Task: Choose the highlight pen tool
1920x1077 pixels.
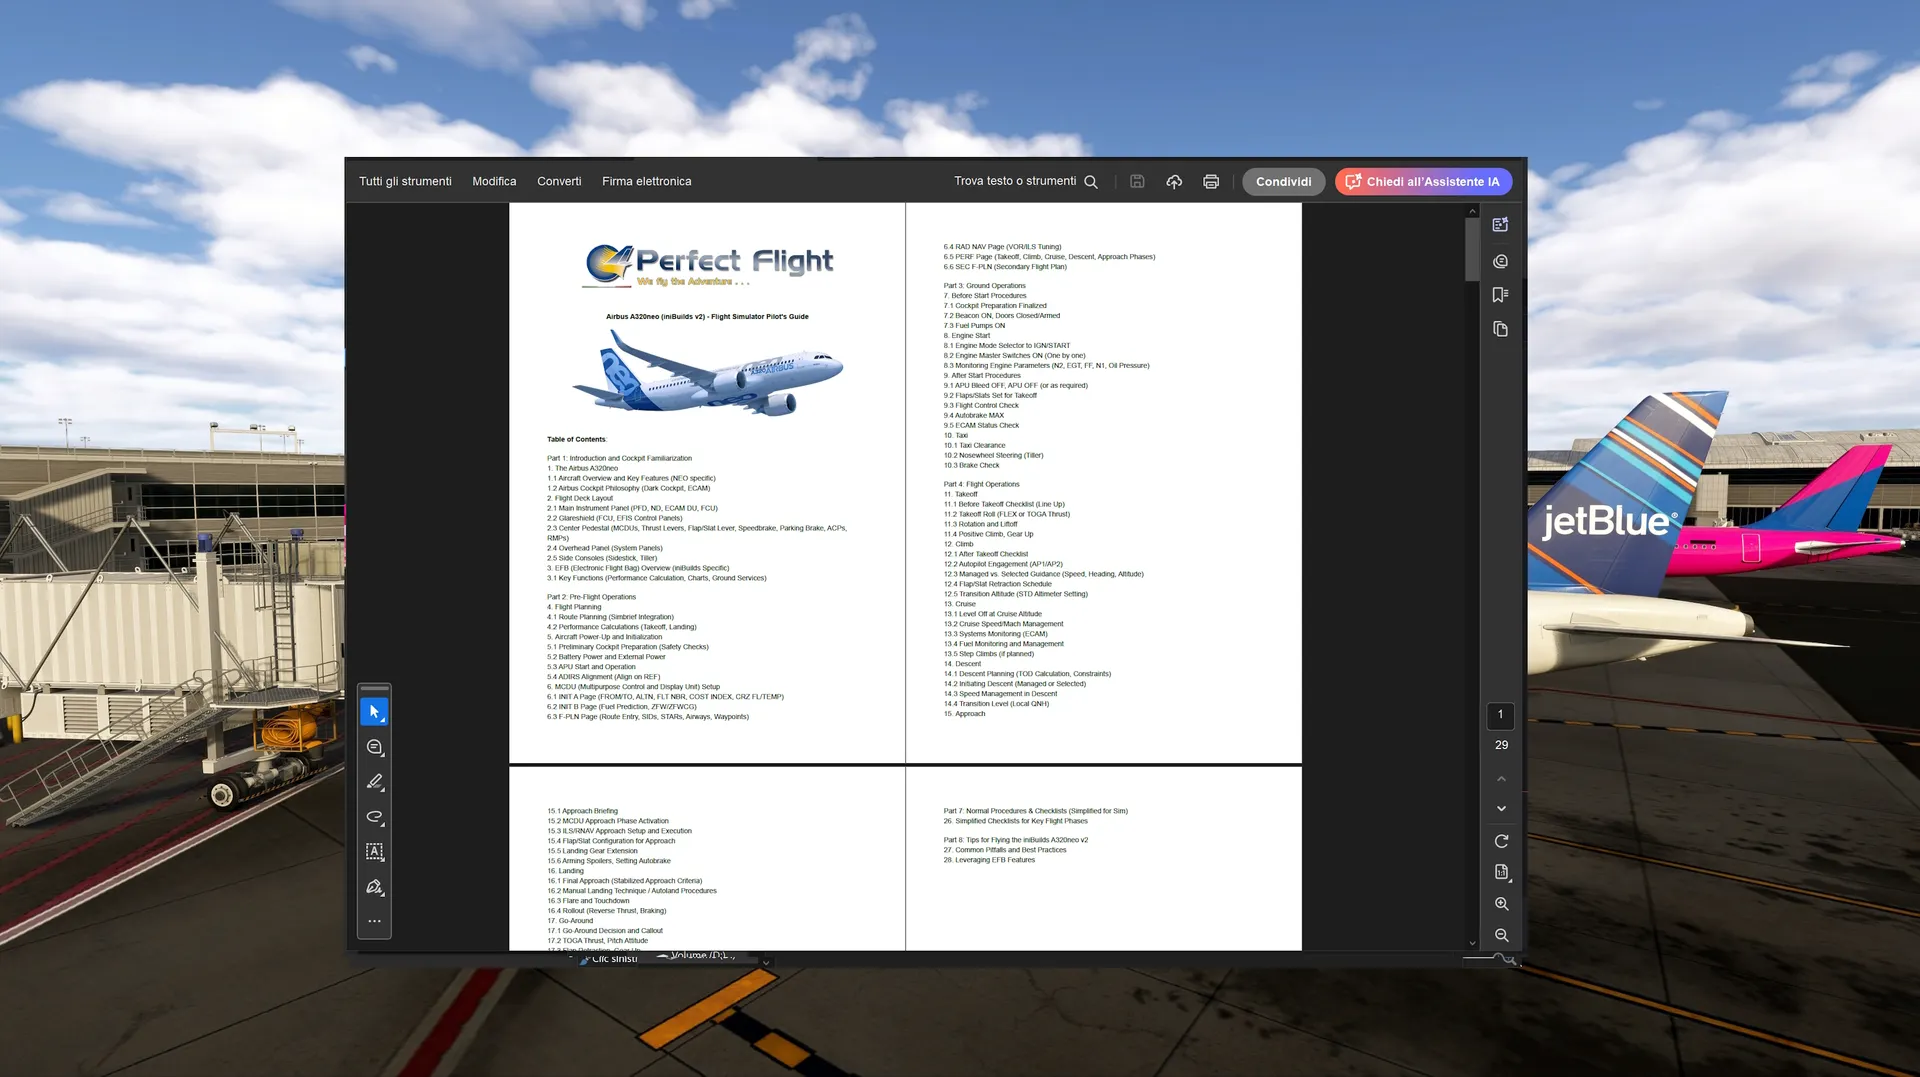Action: 374,782
